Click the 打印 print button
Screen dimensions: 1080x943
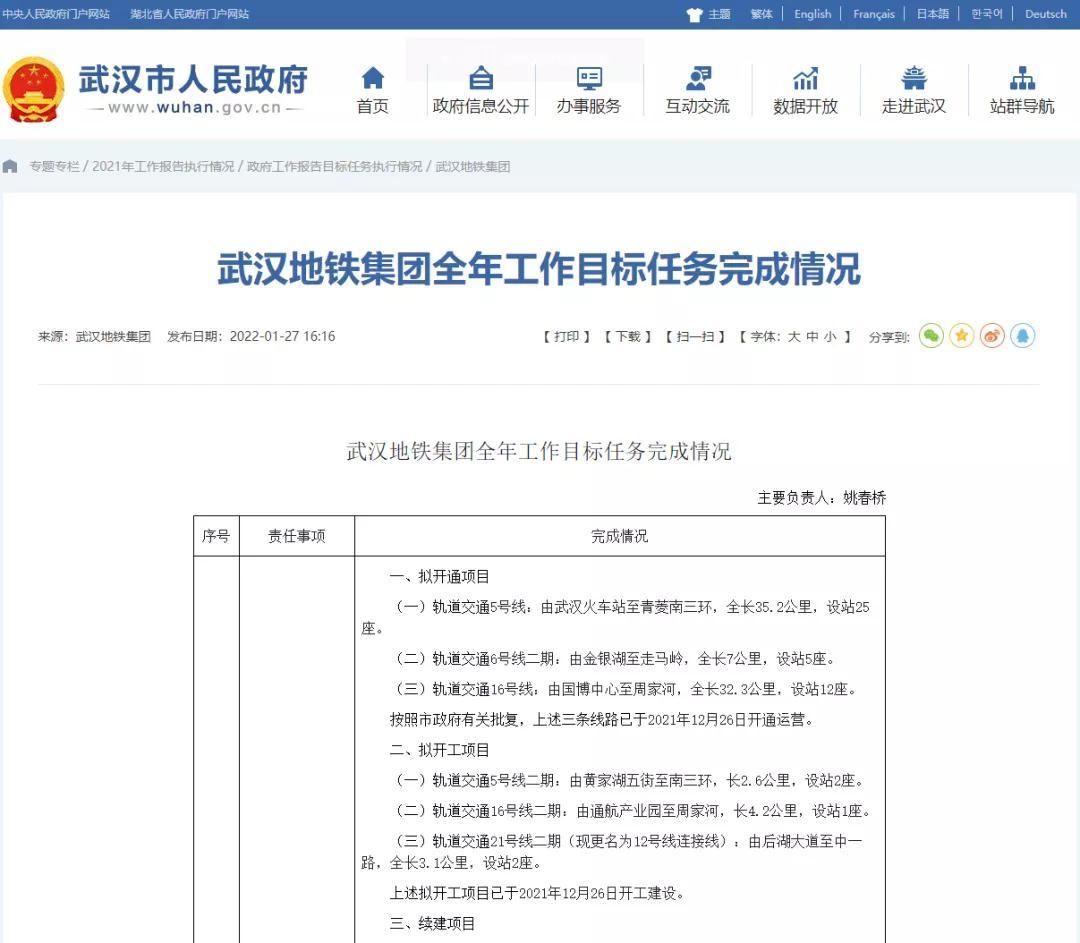pos(567,336)
